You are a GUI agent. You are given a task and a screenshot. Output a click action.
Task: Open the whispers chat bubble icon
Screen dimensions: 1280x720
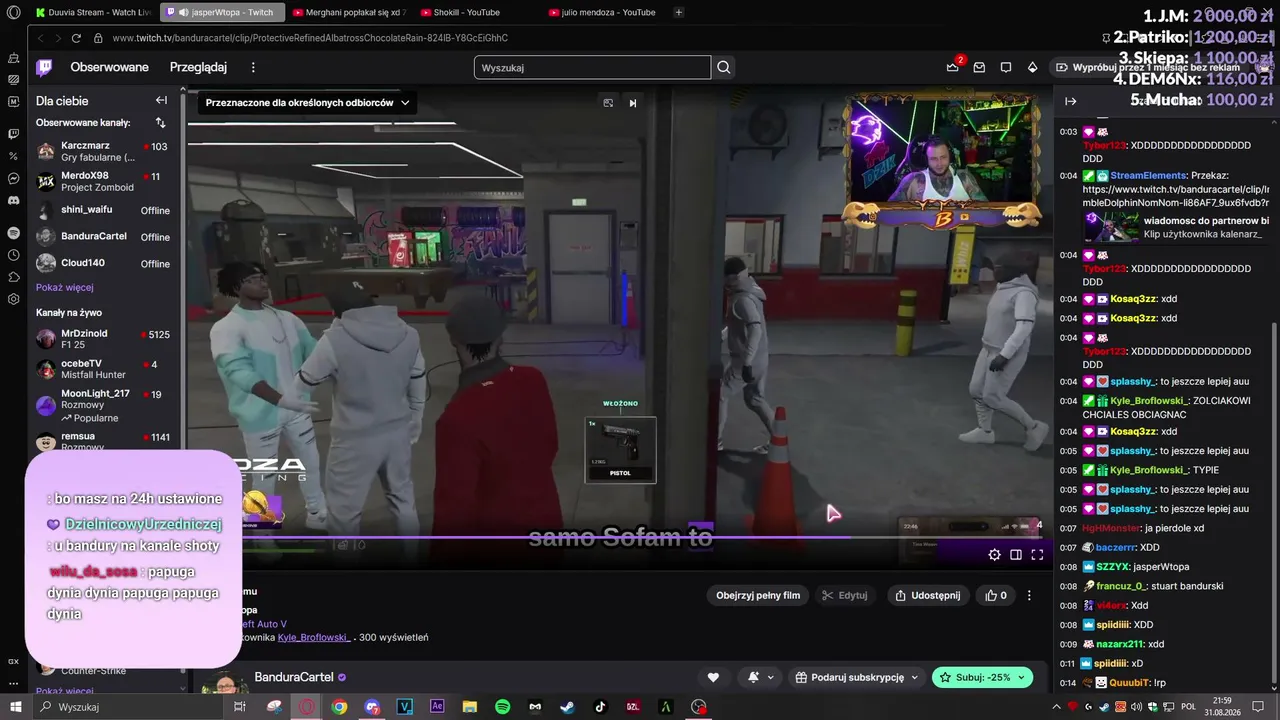(x=1006, y=67)
